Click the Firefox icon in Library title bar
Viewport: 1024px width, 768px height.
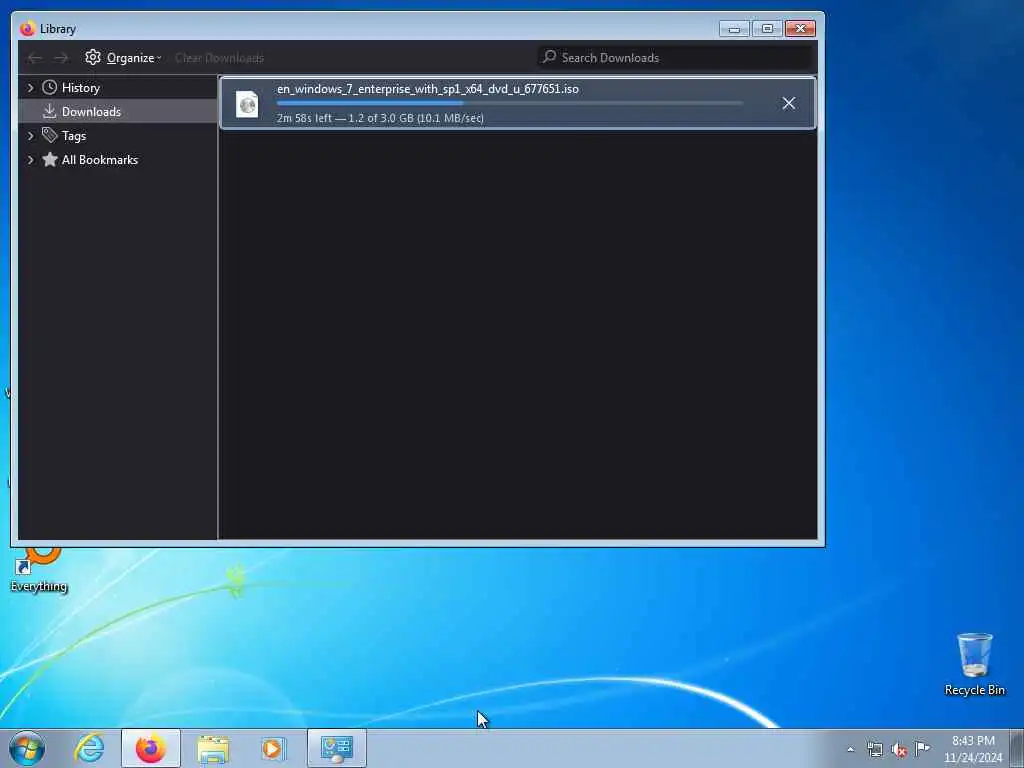[x=27, y=29]
